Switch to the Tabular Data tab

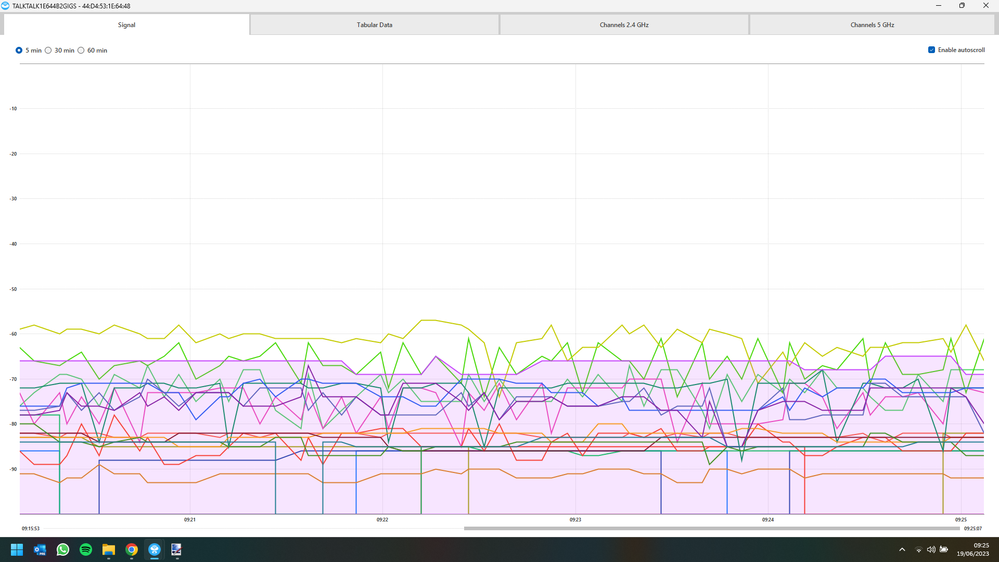click(374, 25)
